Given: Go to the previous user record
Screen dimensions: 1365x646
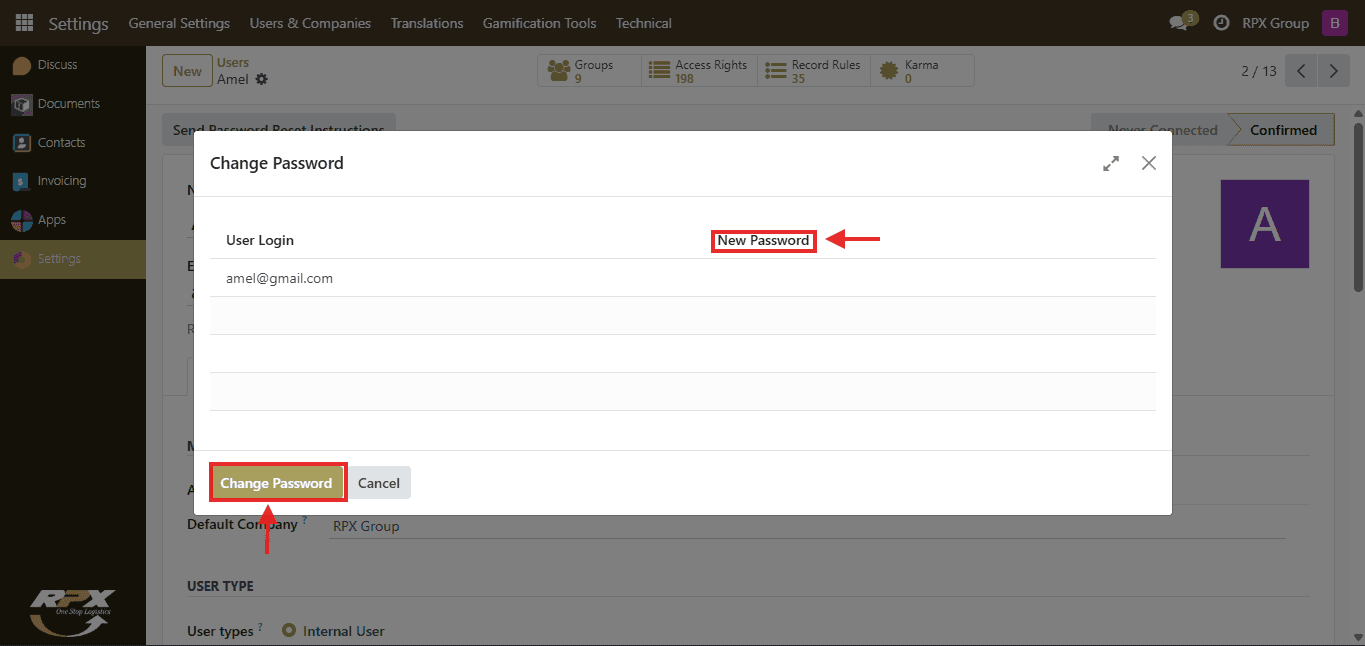Looking at the screenshot, I should 1301,71.
